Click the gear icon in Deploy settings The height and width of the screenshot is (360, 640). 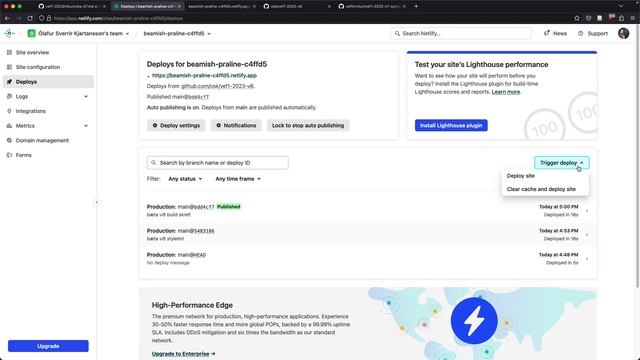(x=155, y=125)
